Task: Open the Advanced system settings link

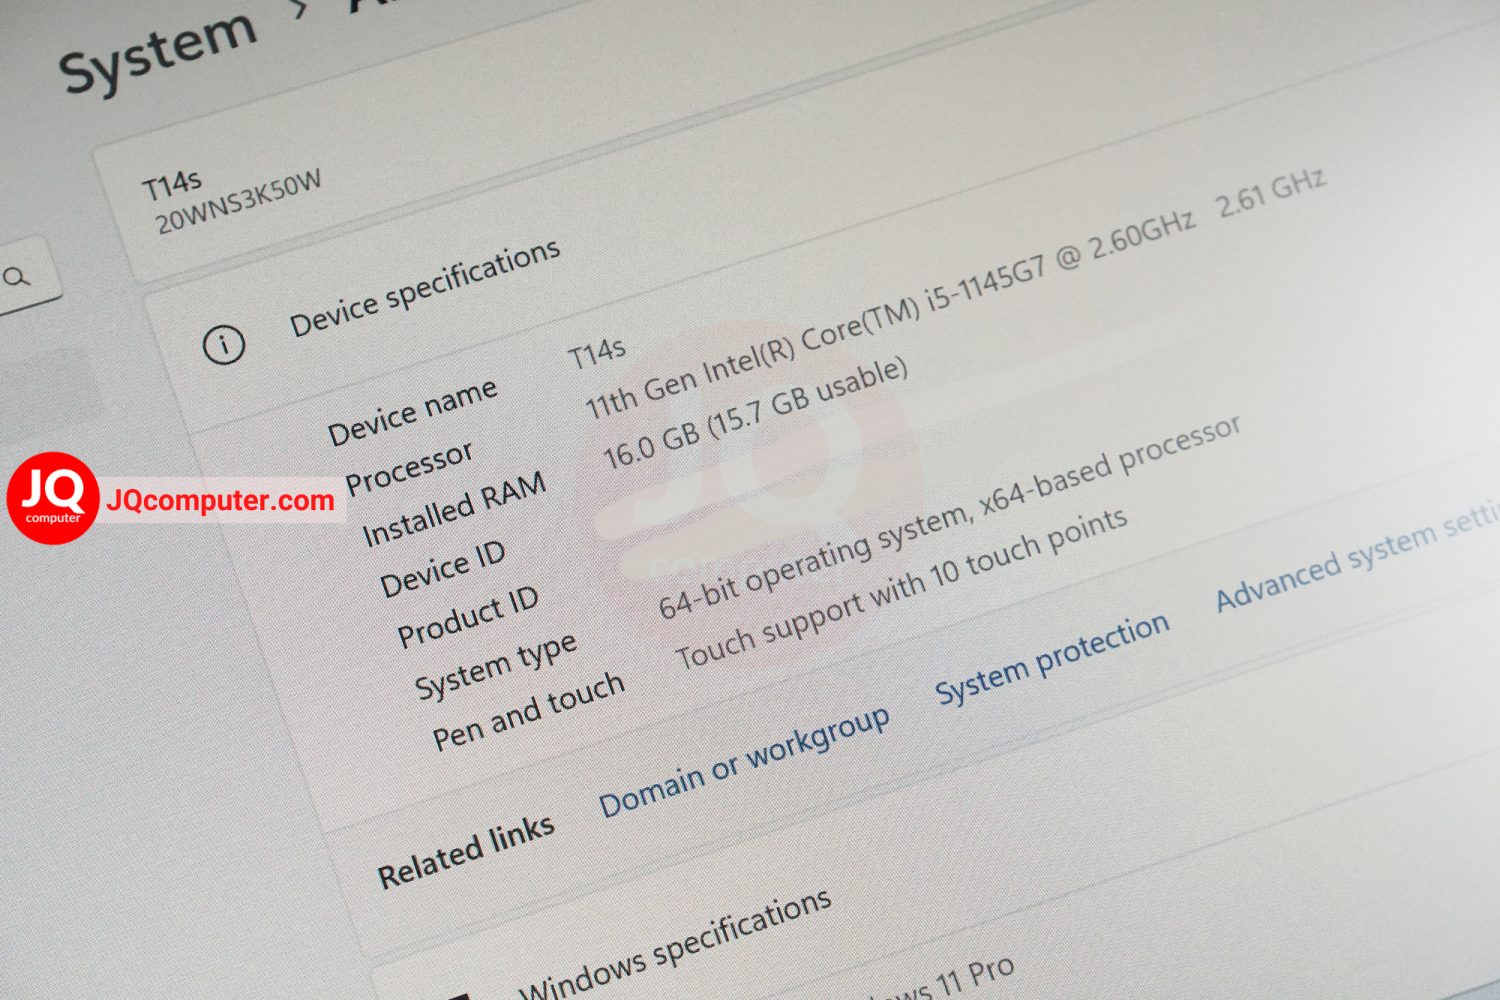Action: (1358, 555)
